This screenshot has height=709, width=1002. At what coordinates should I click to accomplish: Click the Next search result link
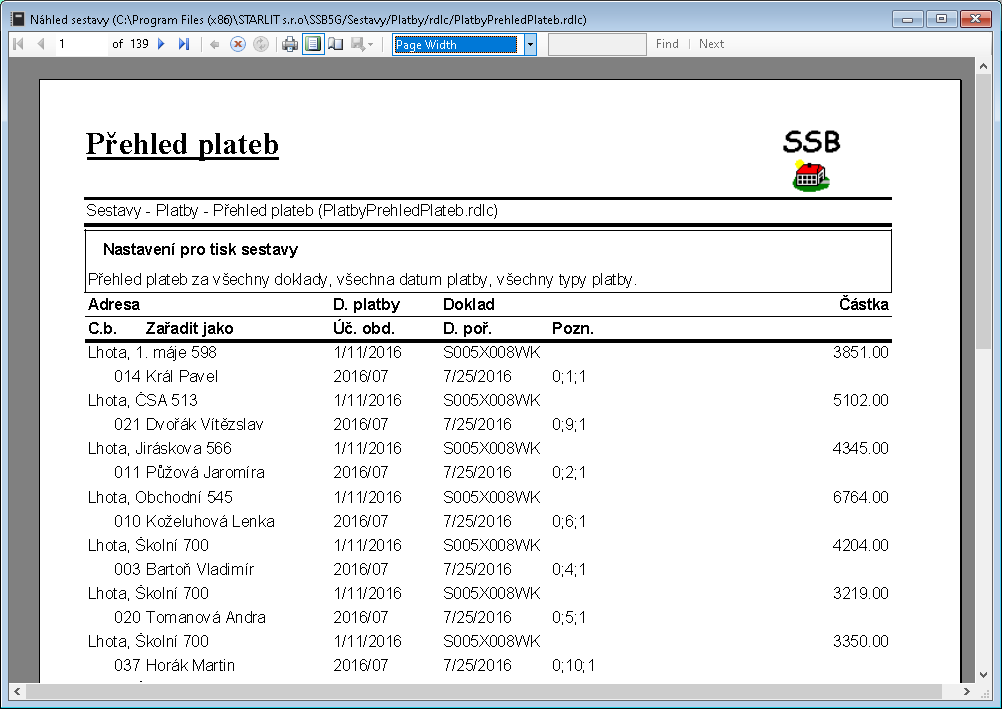(x=711, y=44)
